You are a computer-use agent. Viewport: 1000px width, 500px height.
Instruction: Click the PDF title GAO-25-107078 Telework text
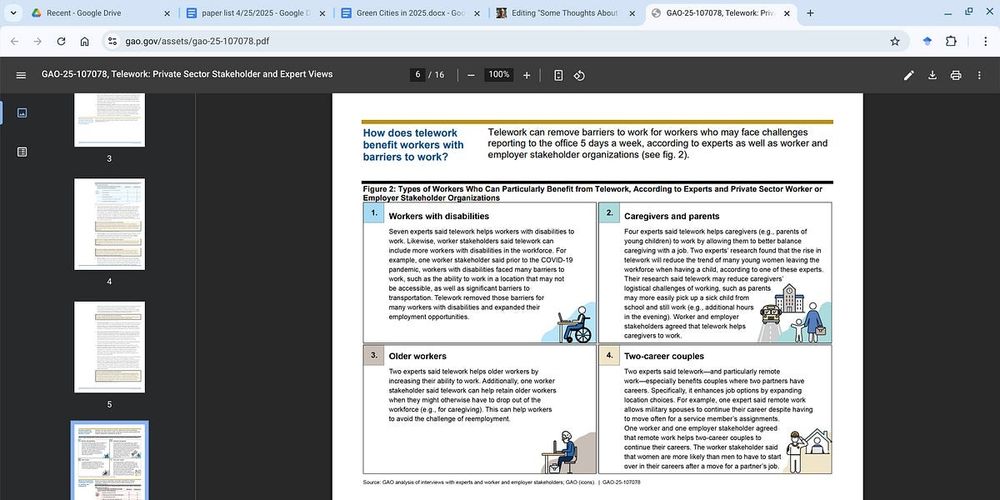coord(187,74)
